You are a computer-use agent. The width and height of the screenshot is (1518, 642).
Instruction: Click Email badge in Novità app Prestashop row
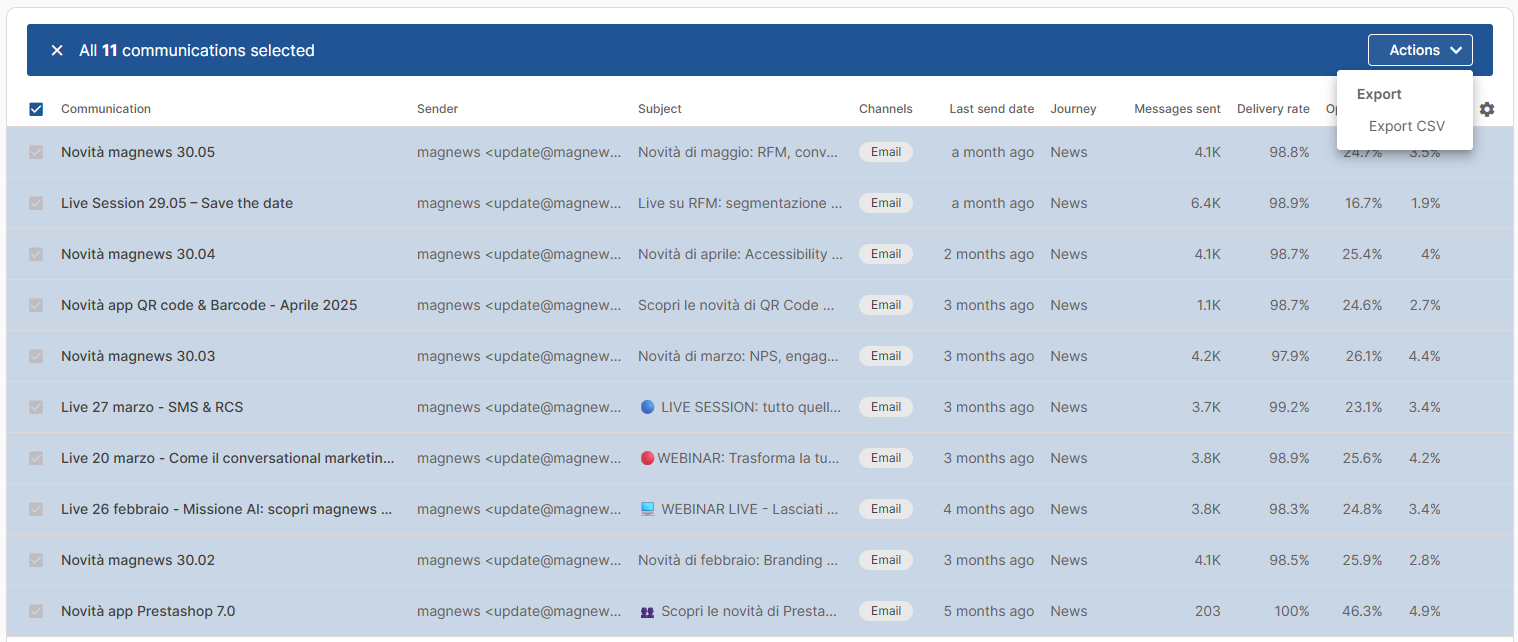tap(886, 611)
